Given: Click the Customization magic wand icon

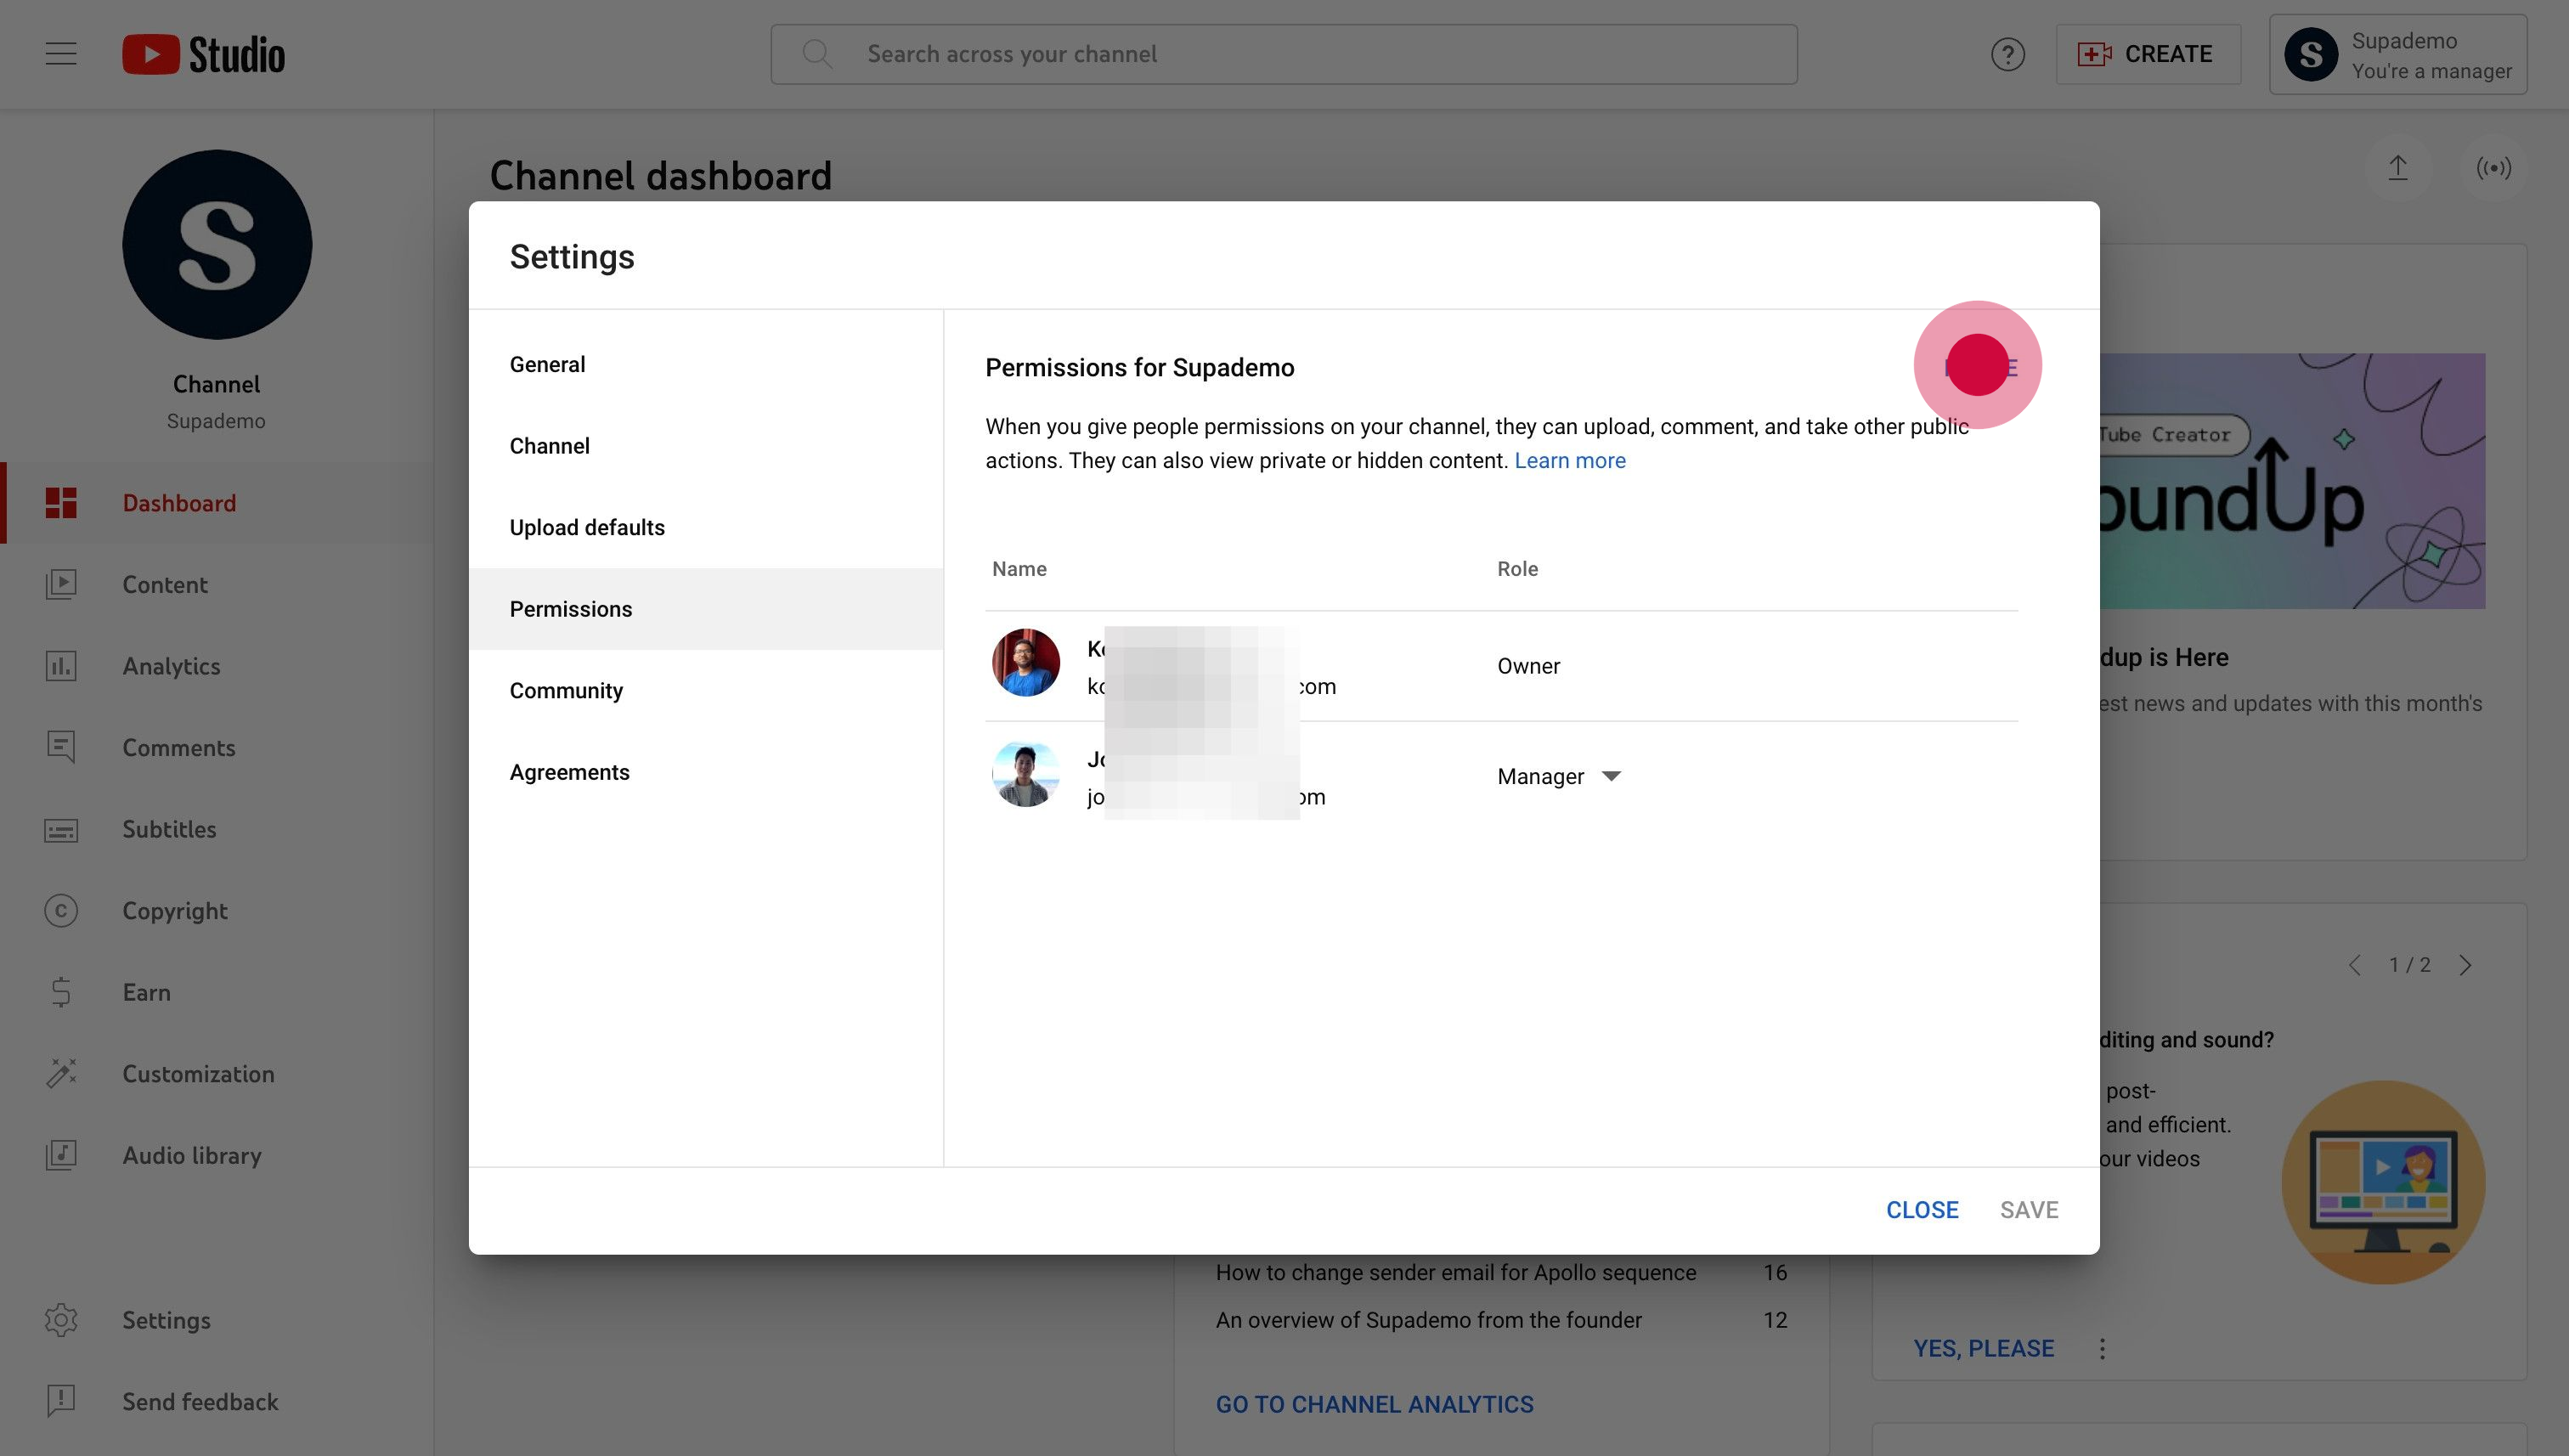Looking at the screenshot, I should click(x=61, y=1073).
